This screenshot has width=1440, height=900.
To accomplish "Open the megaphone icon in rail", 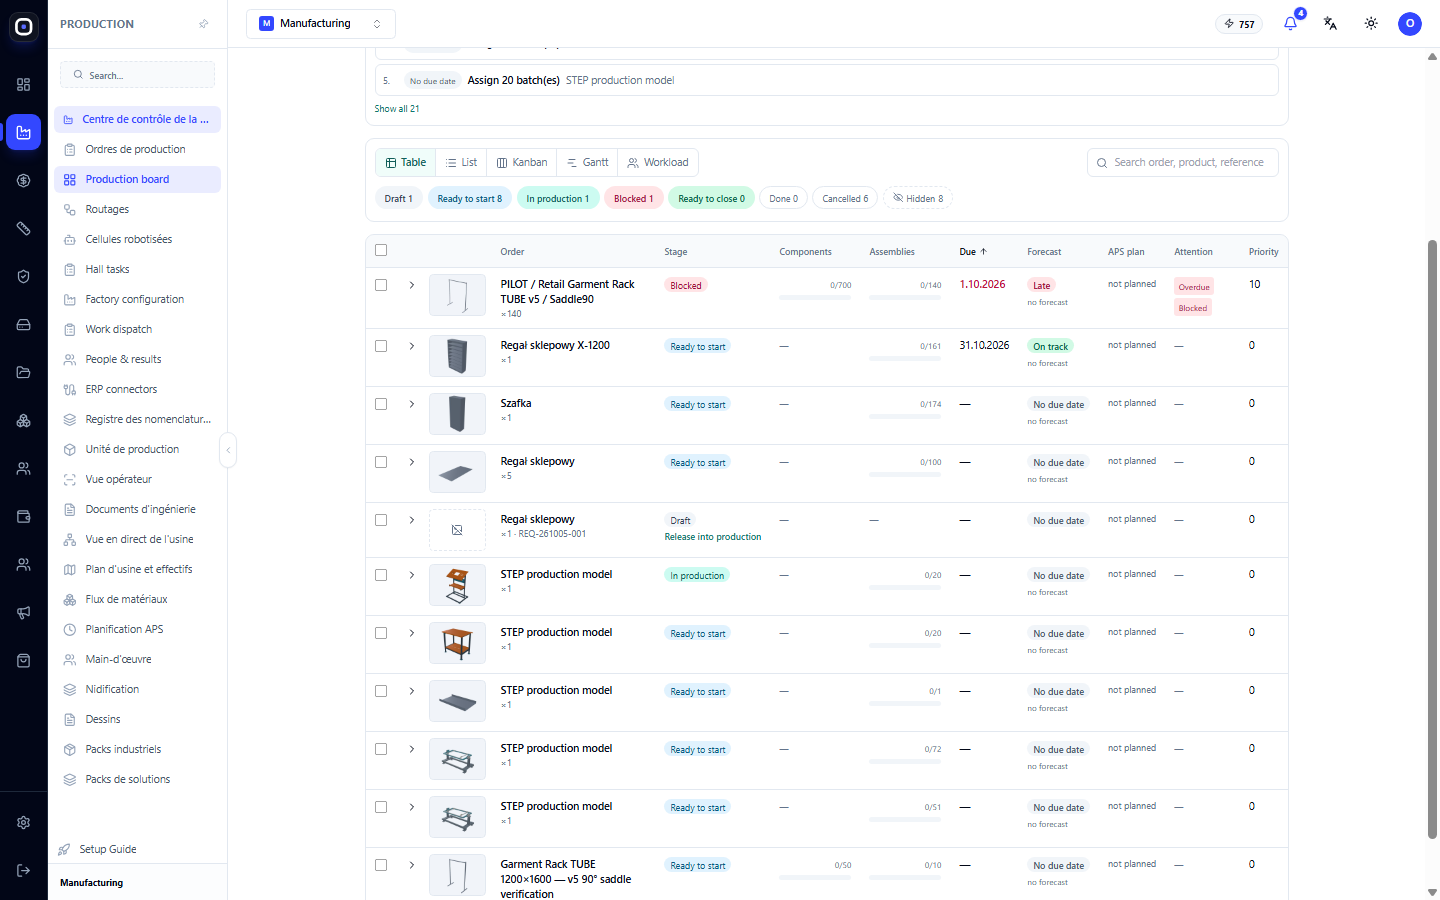I will click(24, 612).
